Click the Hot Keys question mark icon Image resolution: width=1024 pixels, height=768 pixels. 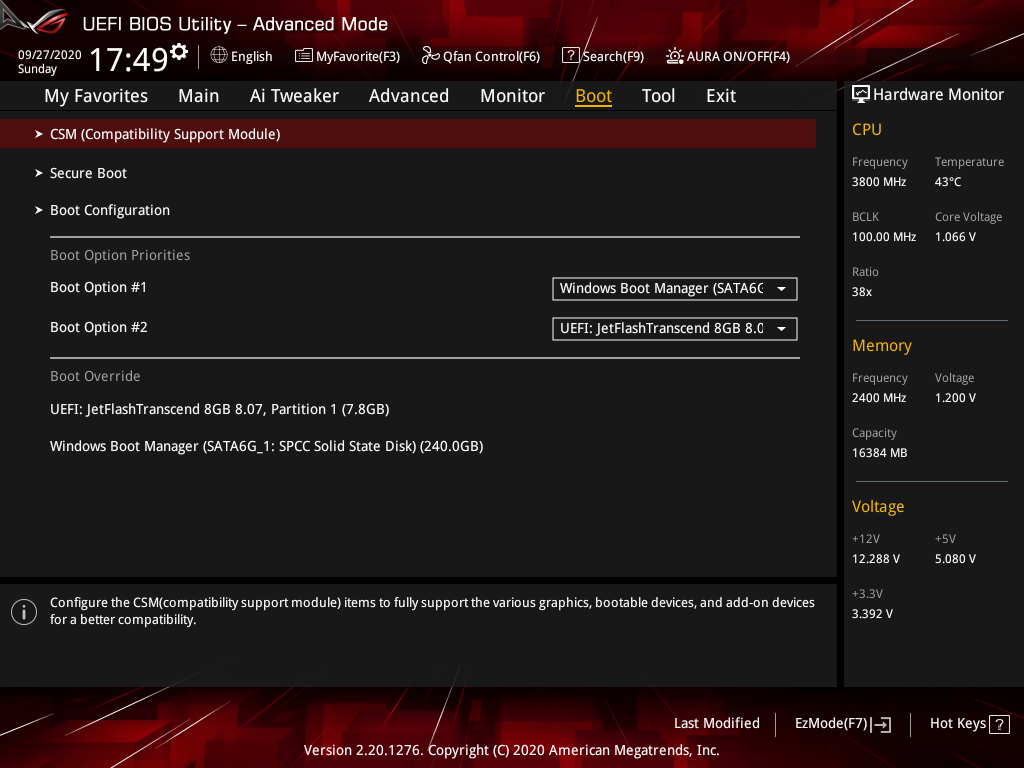(x=999, y=724)
